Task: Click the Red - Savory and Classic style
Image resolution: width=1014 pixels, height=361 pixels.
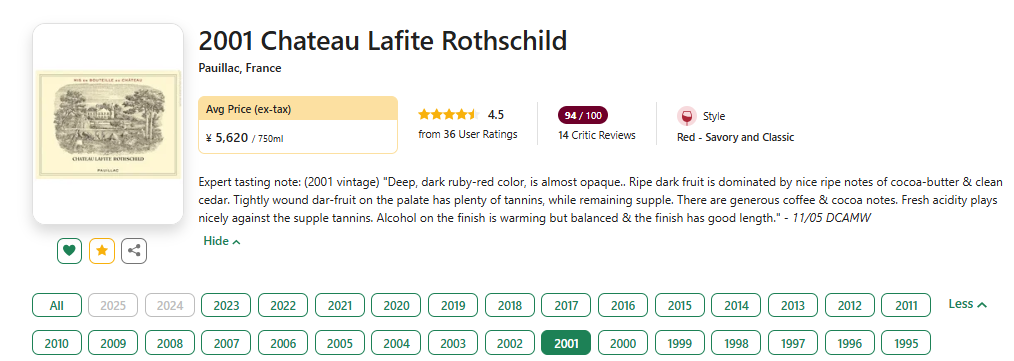Action: tap(735, 137)
